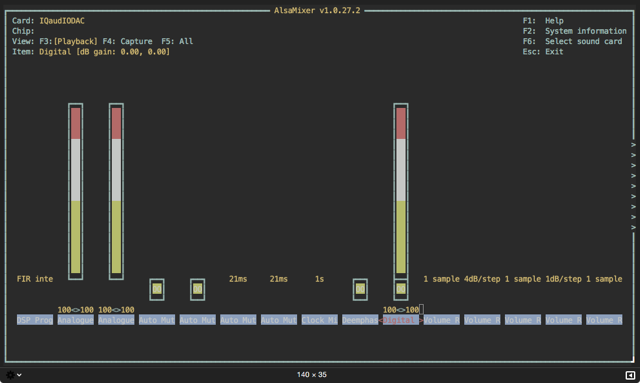Click the Chip: info line
The height and width of the screenshot is (383, 640).
[x=23, y=31]
